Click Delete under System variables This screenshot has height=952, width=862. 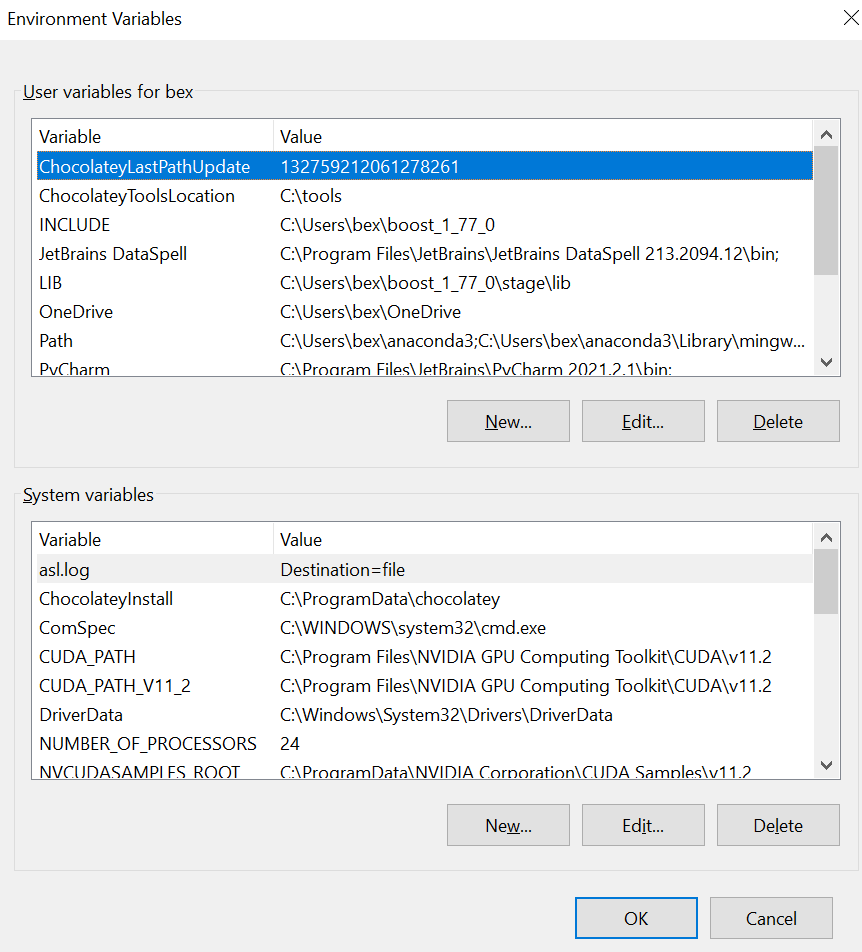click(x=777, y=825)
